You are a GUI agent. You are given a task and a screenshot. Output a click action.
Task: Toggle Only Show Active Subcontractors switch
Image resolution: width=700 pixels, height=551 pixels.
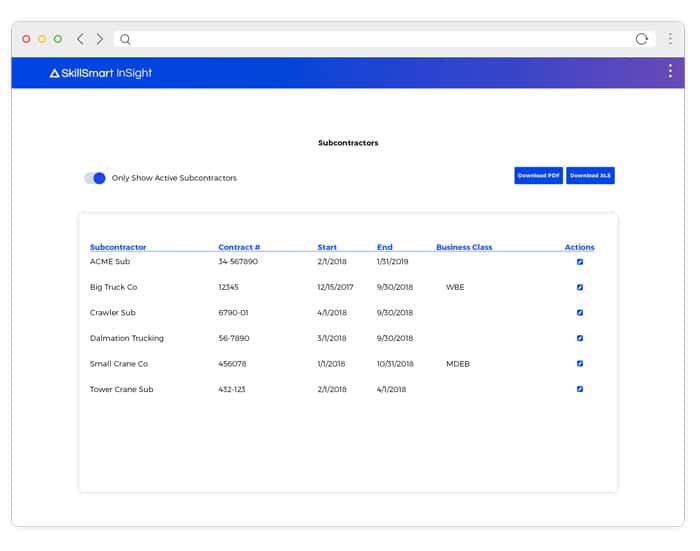click(x=95, y=178)
